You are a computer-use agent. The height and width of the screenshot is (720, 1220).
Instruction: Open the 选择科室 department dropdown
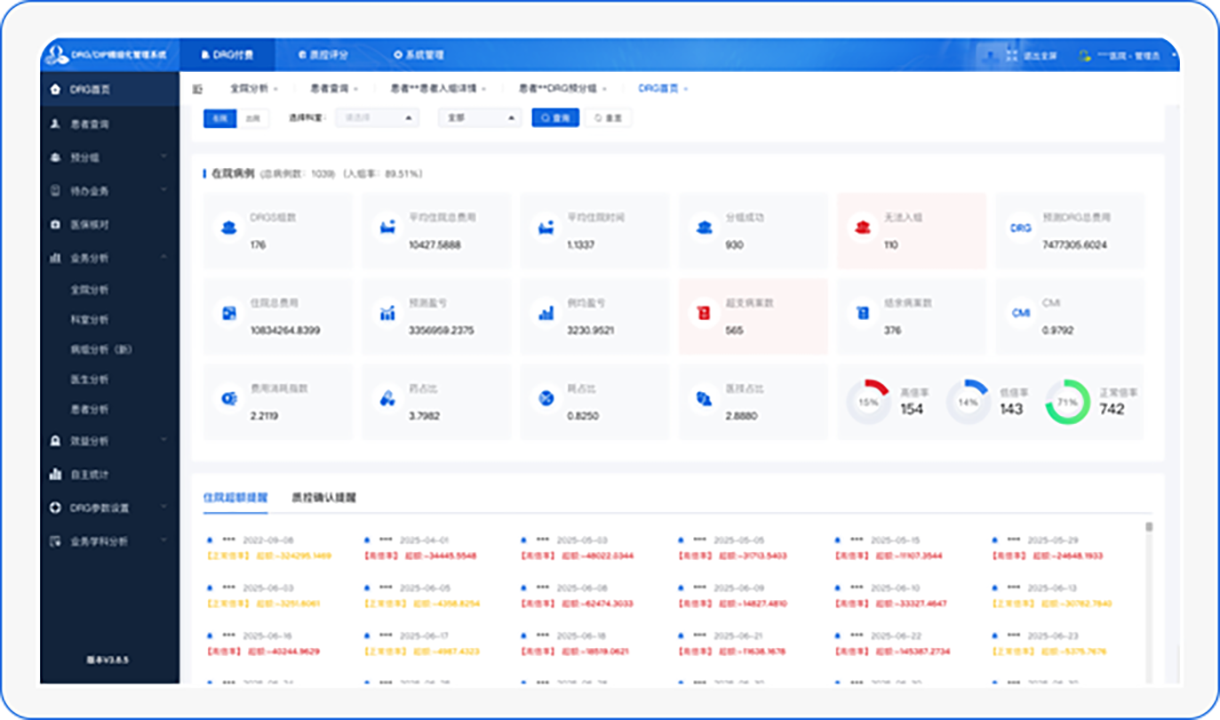(x=376, y=118)
